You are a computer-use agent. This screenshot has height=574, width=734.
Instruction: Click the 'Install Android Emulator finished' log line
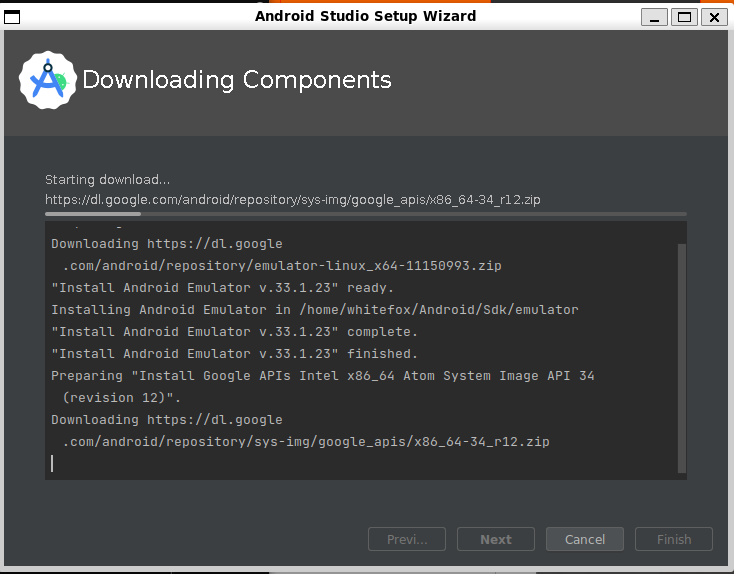234,354
